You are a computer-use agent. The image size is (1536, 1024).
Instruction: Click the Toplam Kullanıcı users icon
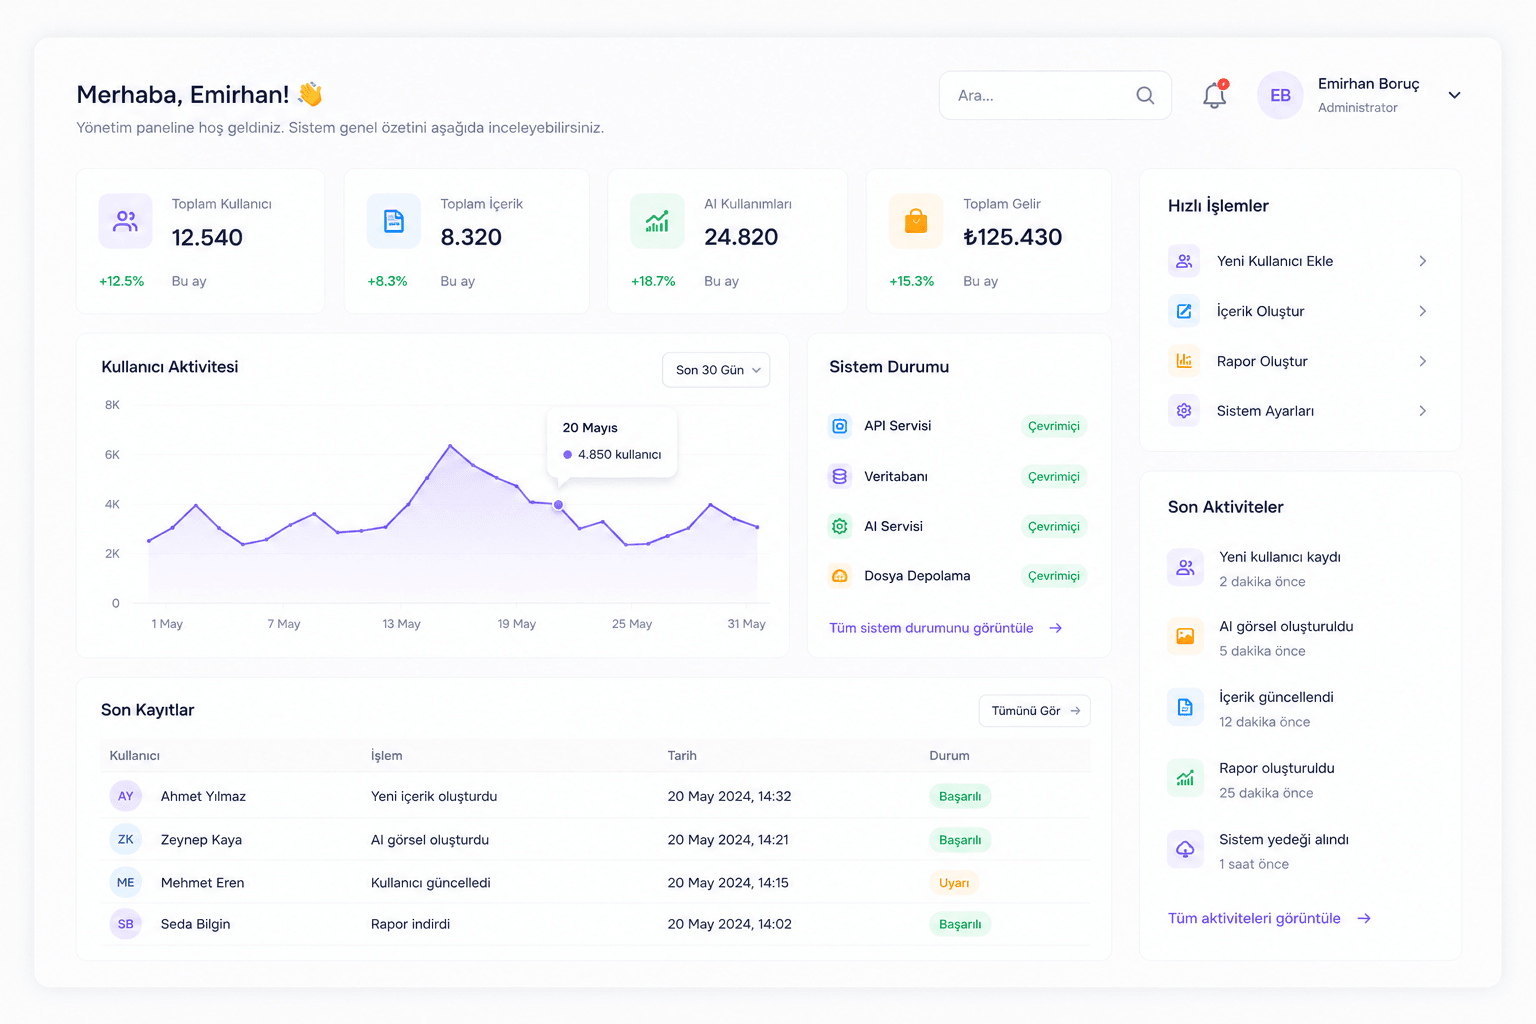click(x=125, y=221)
